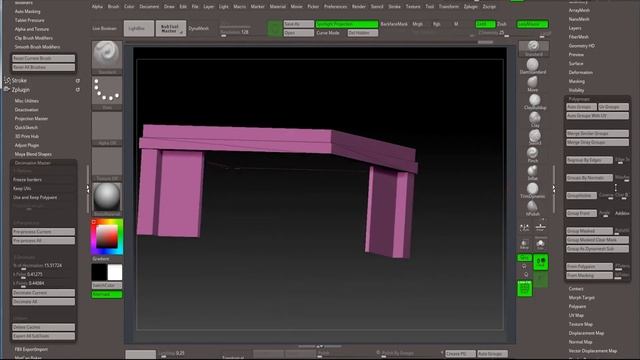Toggle the green Zadd button
Image resolution: width=640 pixels, height=360 pixels.
coord(485,24)
